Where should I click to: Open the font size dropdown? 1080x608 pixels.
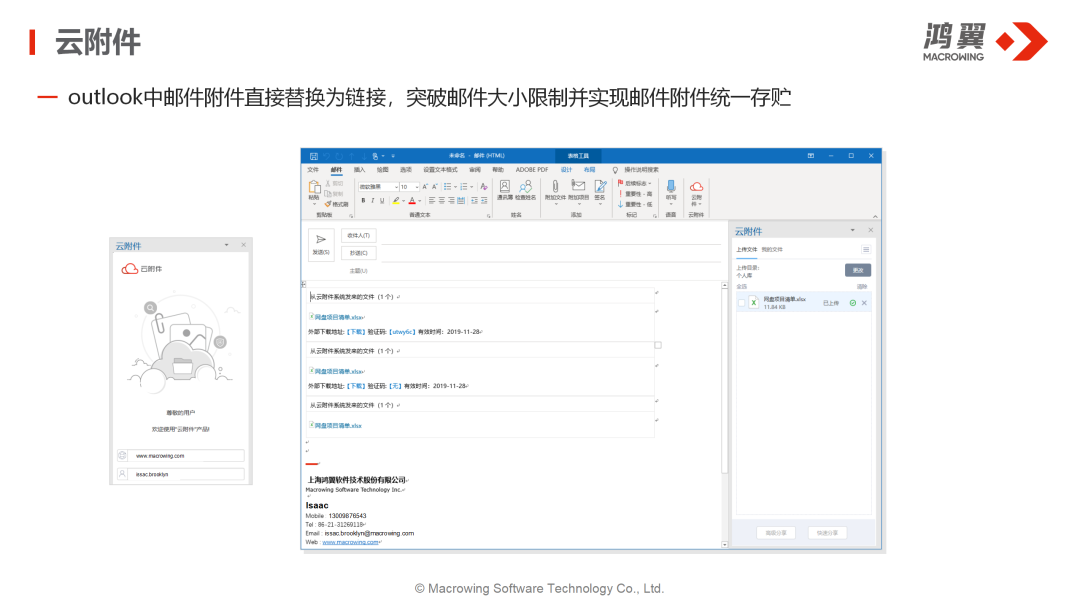tap(417, 187)
